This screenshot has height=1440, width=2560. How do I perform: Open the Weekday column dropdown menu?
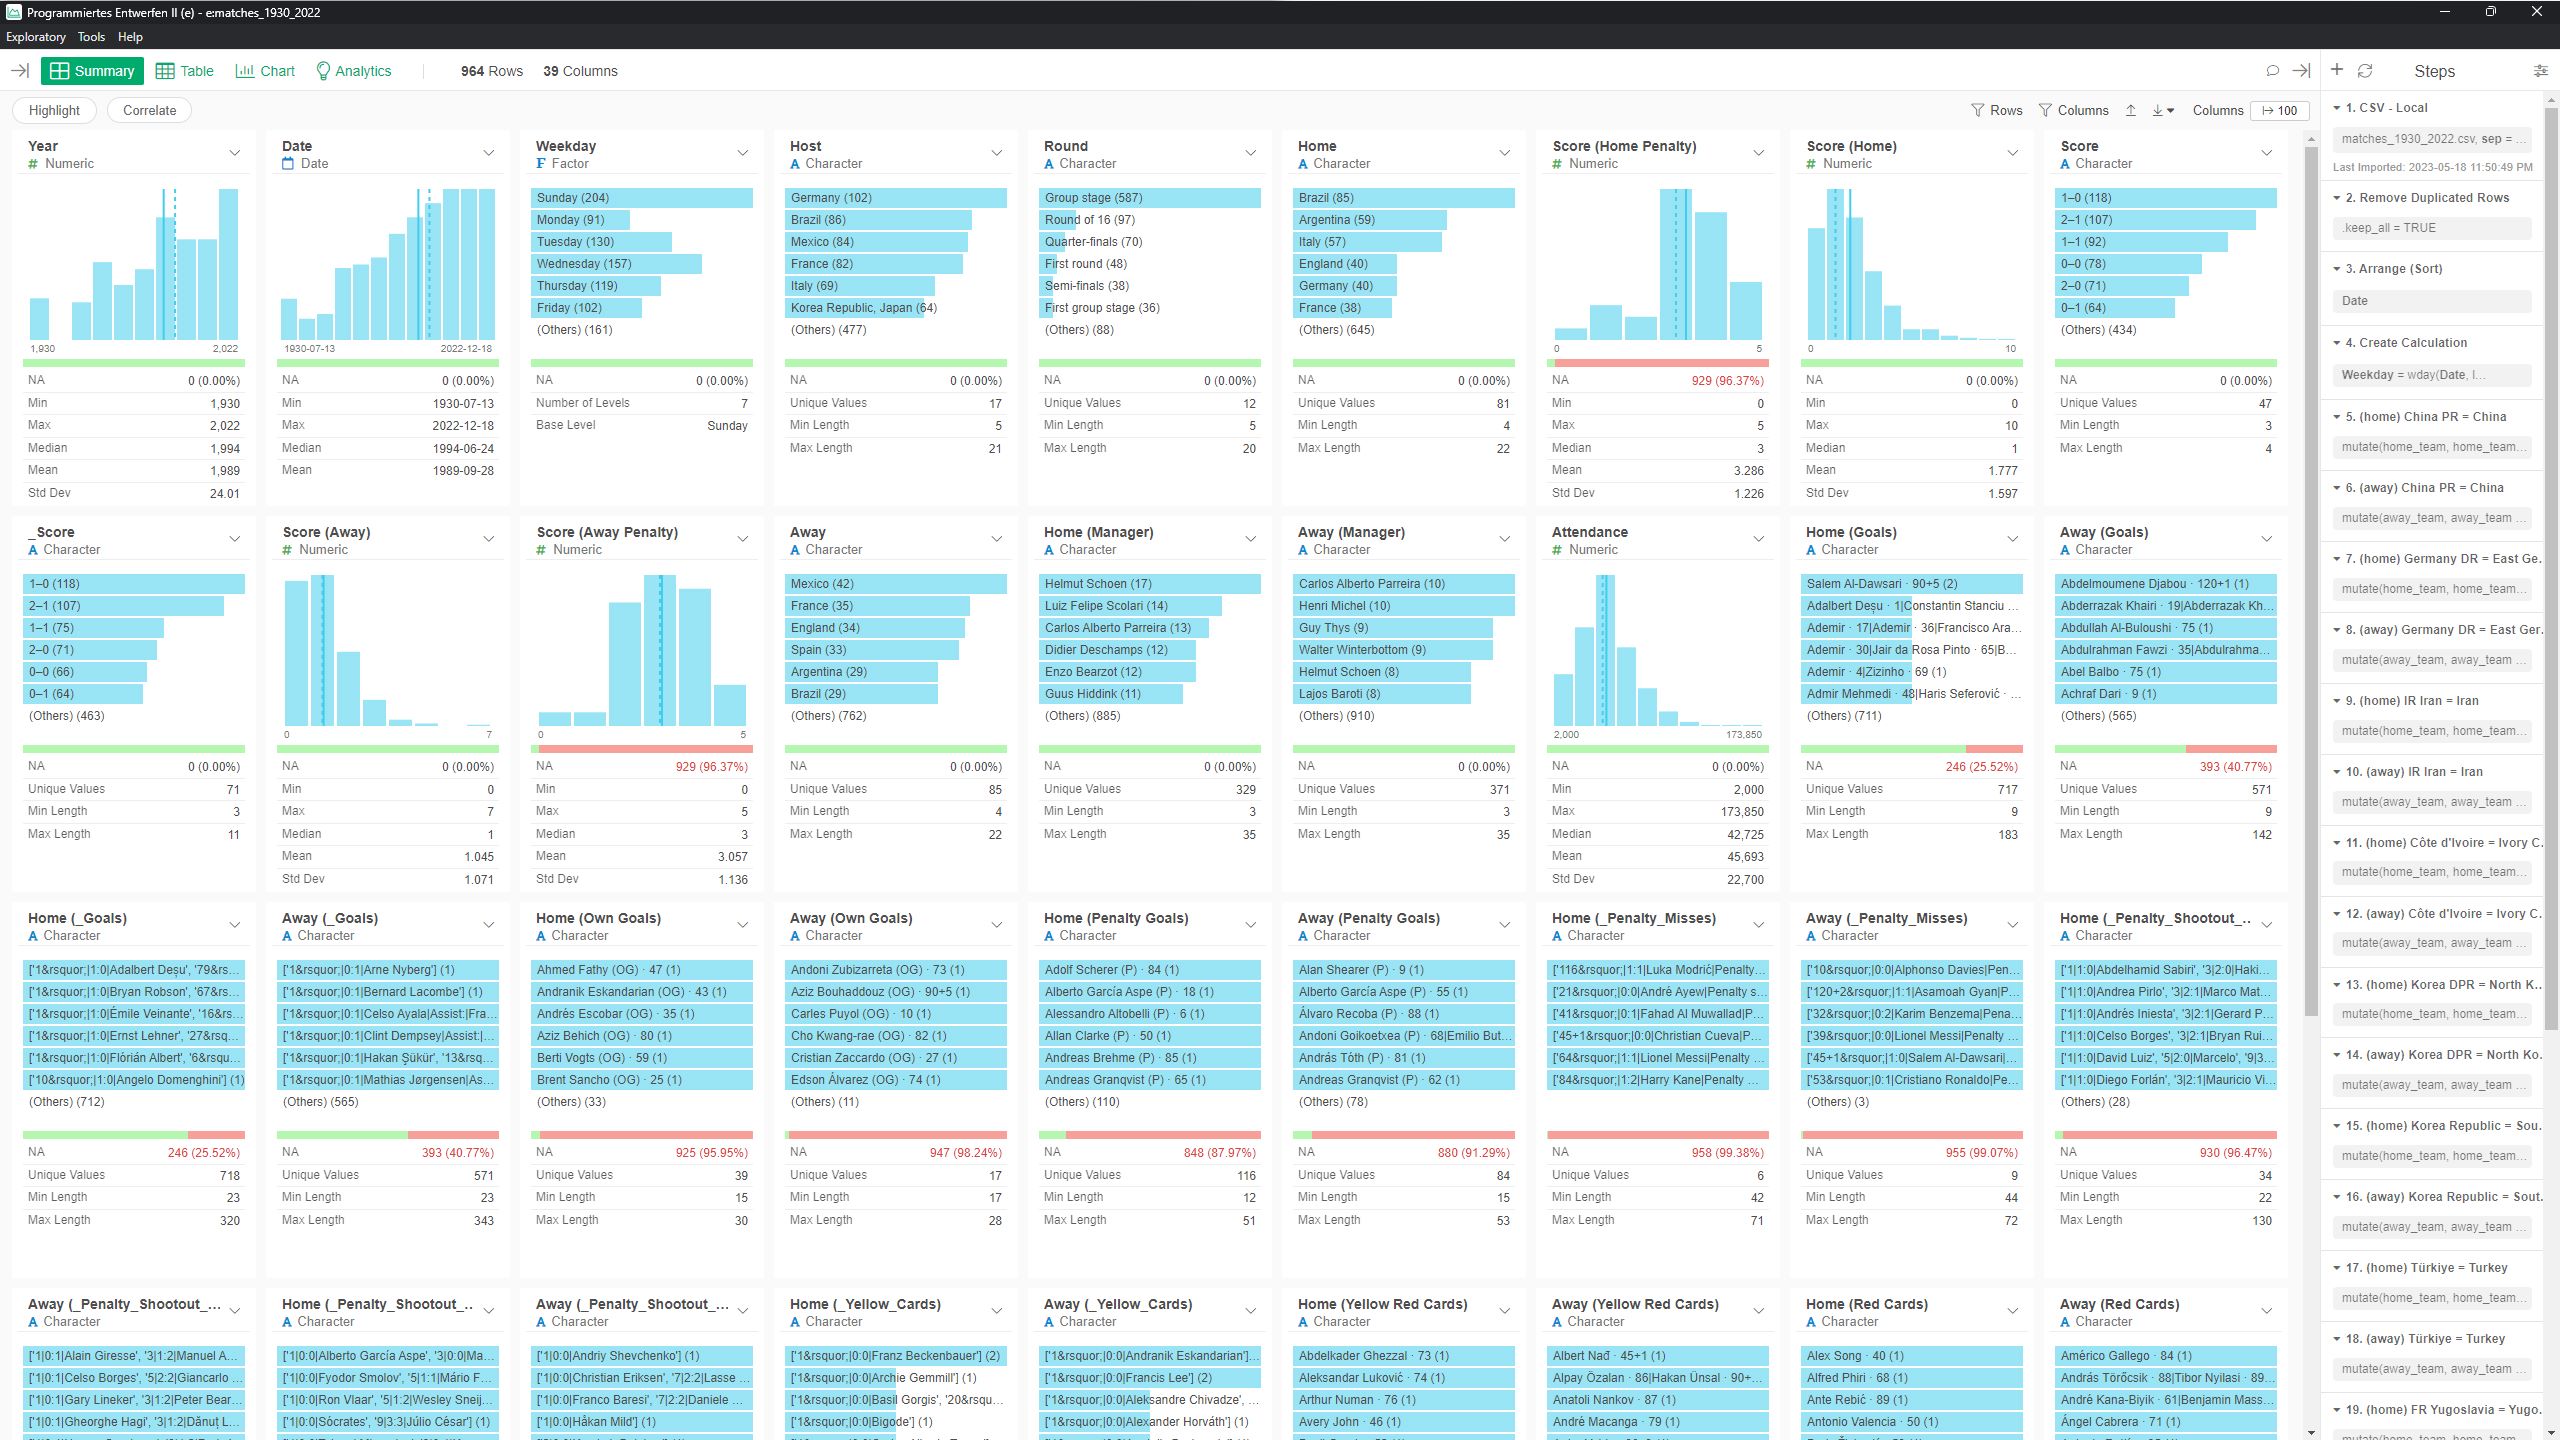[742, 153]
